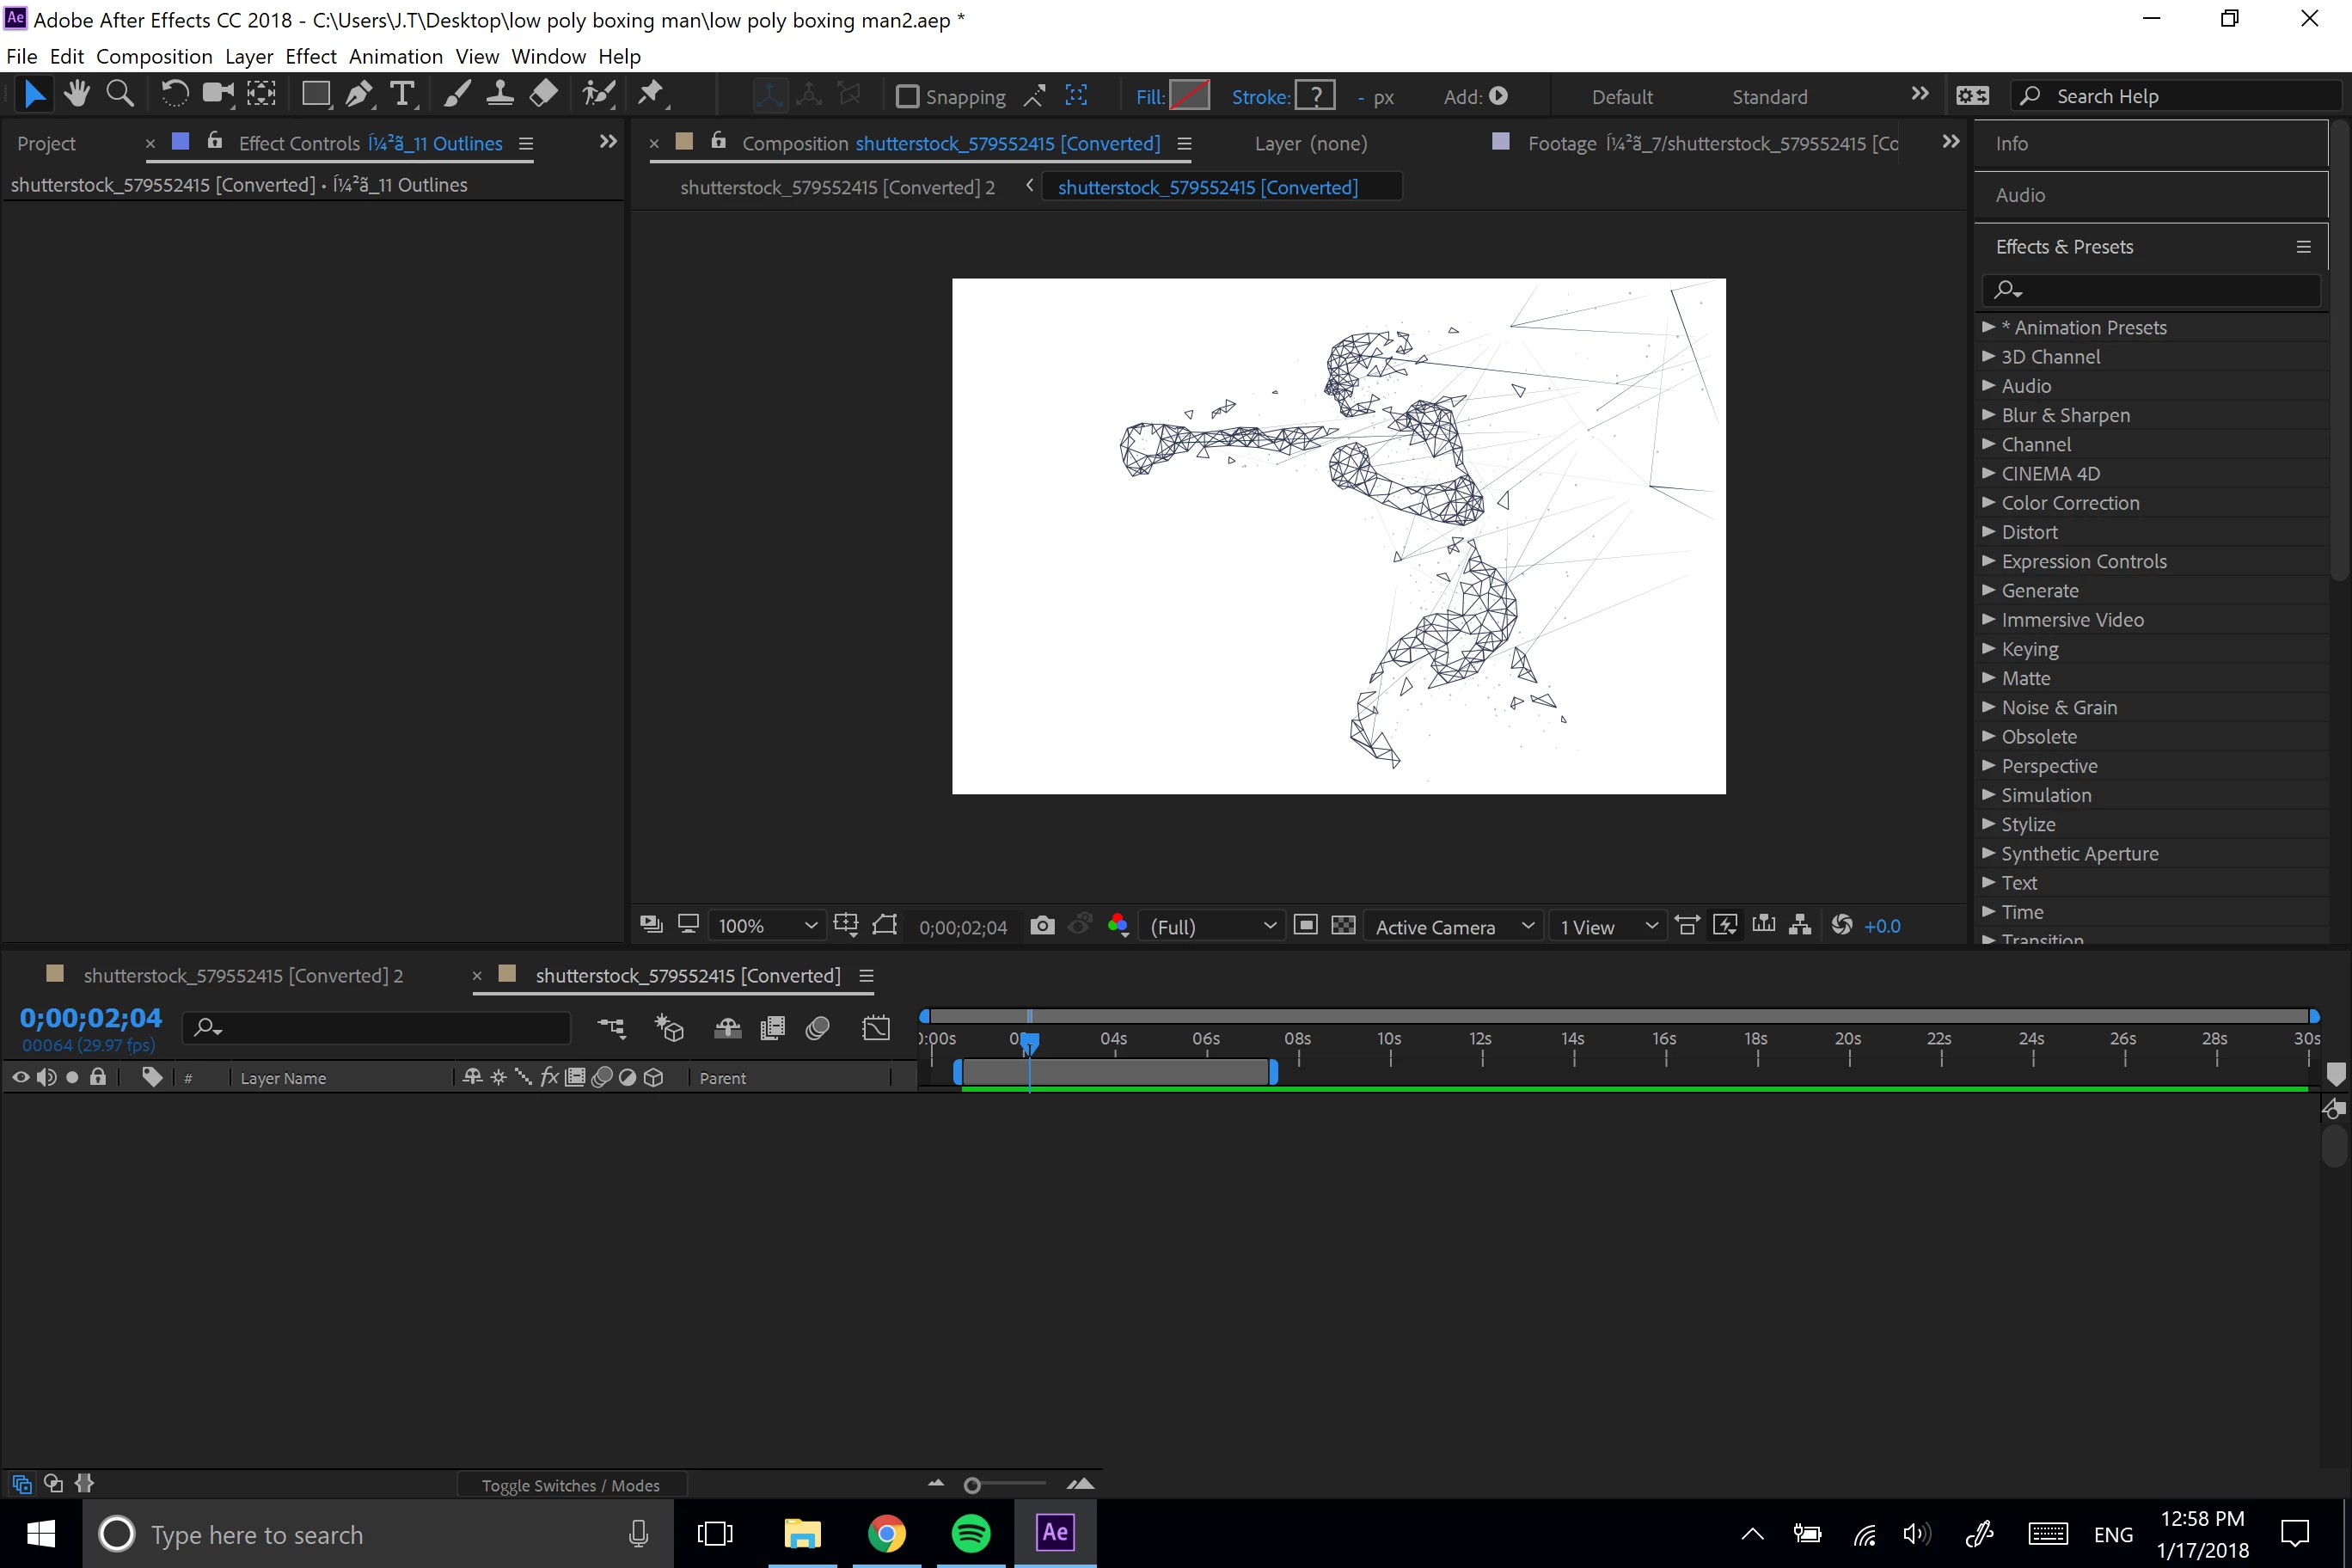Select the Pen tool
The image size is (2352, 1568).
[357, 95]
